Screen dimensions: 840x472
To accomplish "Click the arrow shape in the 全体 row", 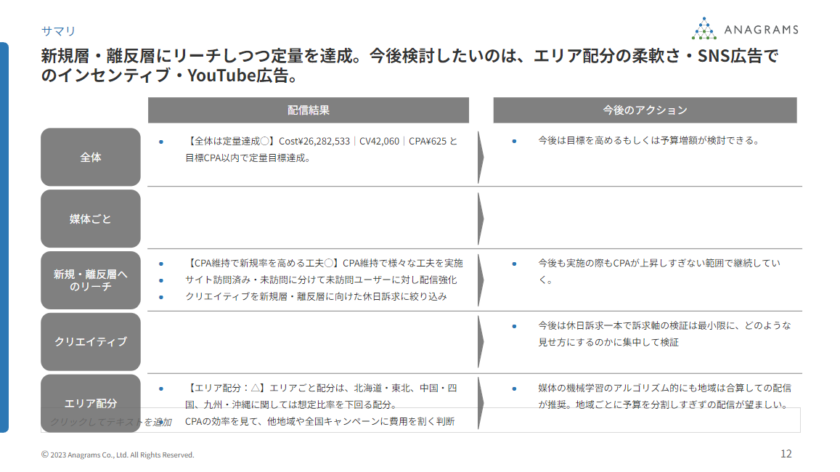I will [481, 157].
